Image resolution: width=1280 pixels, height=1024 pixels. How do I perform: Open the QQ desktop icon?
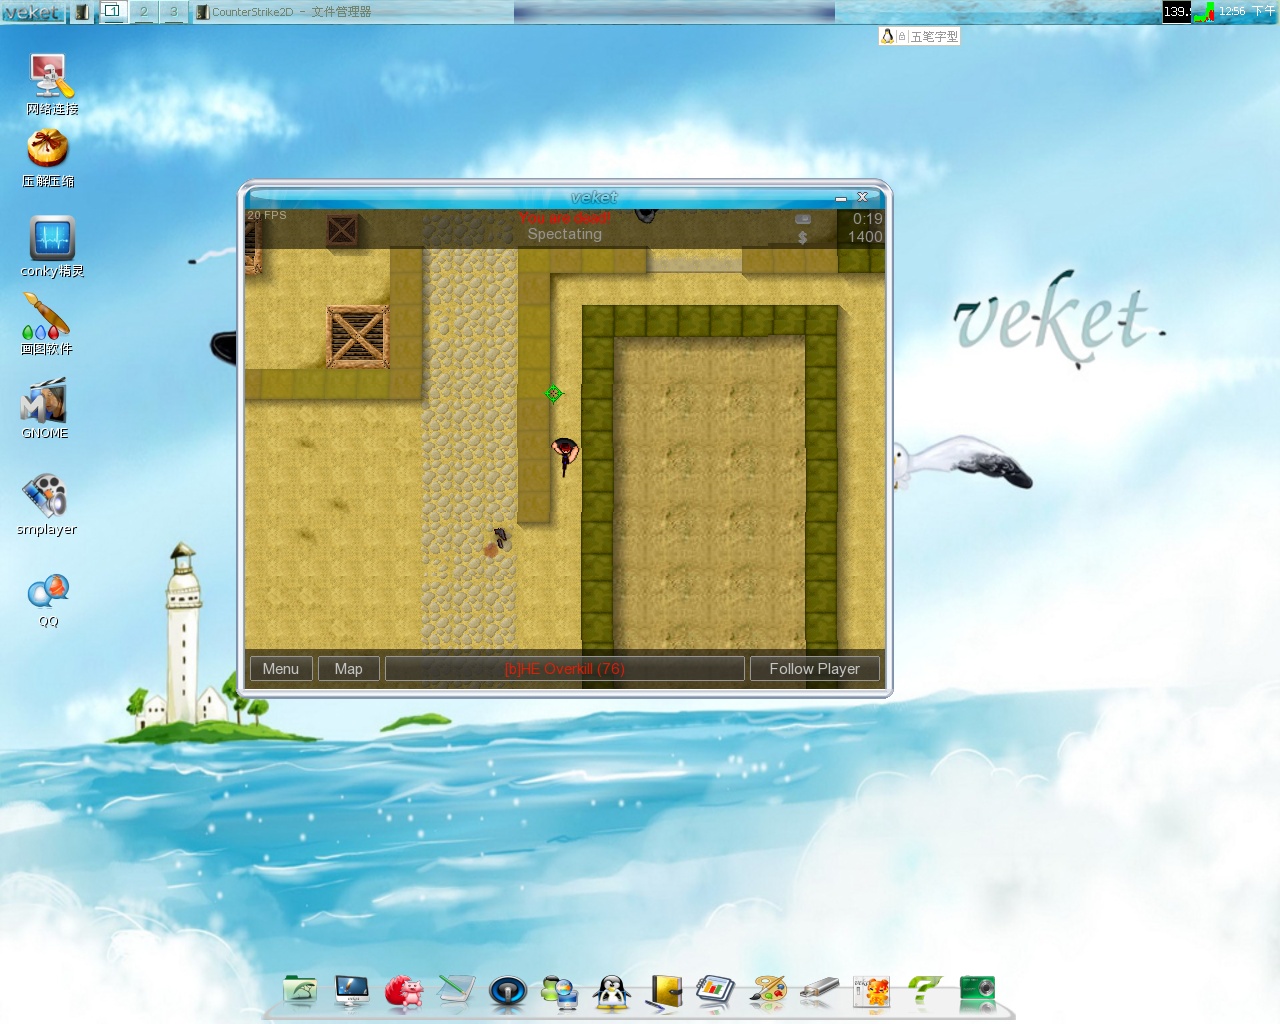48,600
